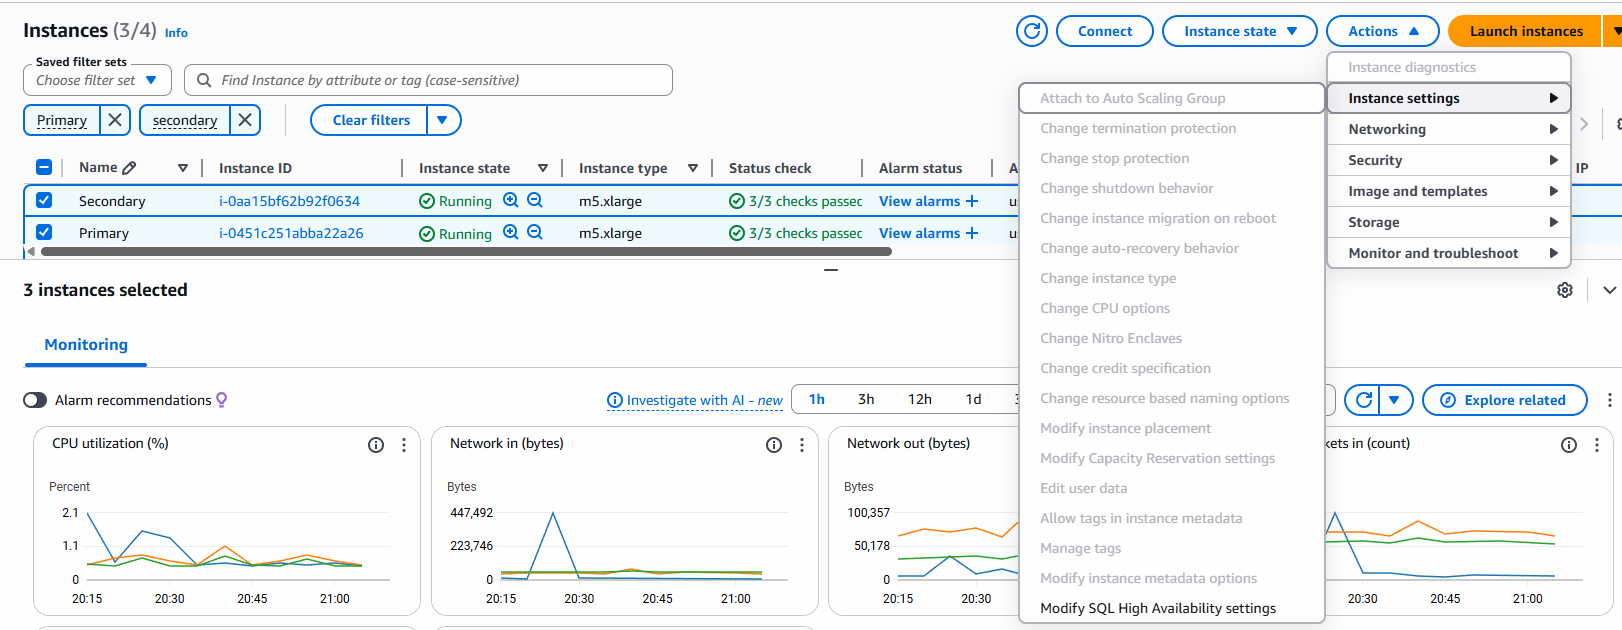This screenshot has width=1622, height=630.
Task: Click the refresh instances icon button
Action: point(1031,31)
